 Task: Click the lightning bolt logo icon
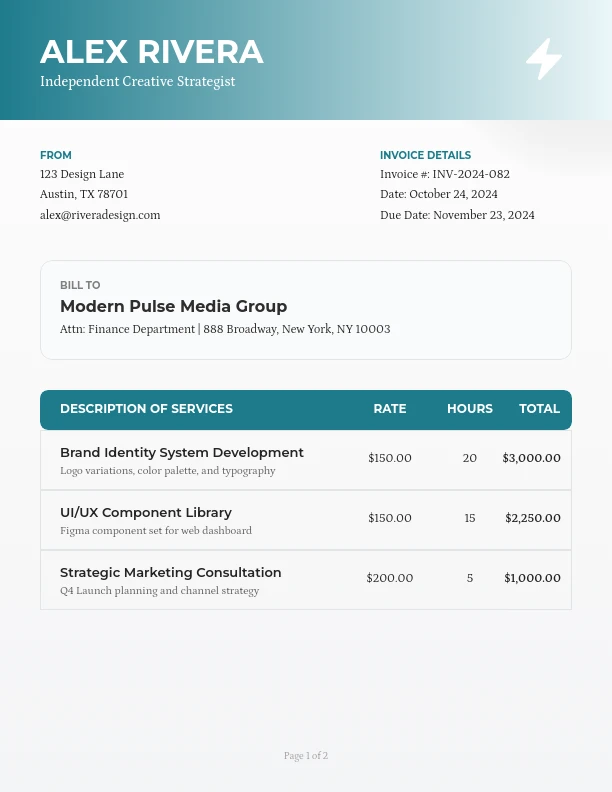coord(544,59)
